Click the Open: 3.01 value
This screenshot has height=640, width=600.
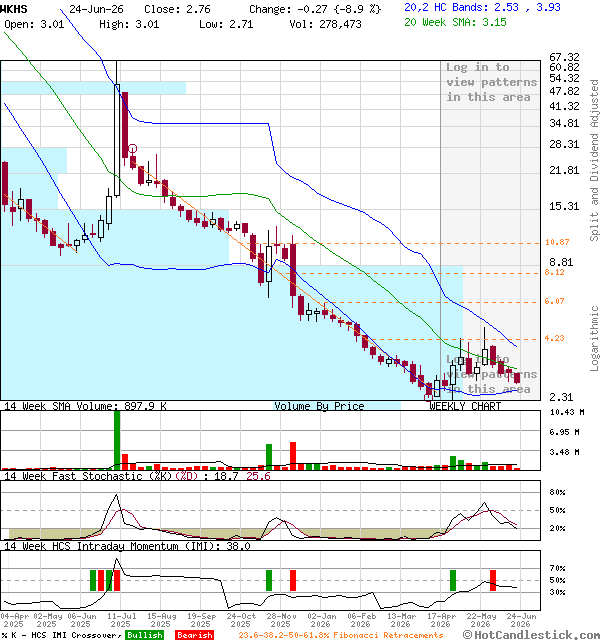click(x=34, y=24)
